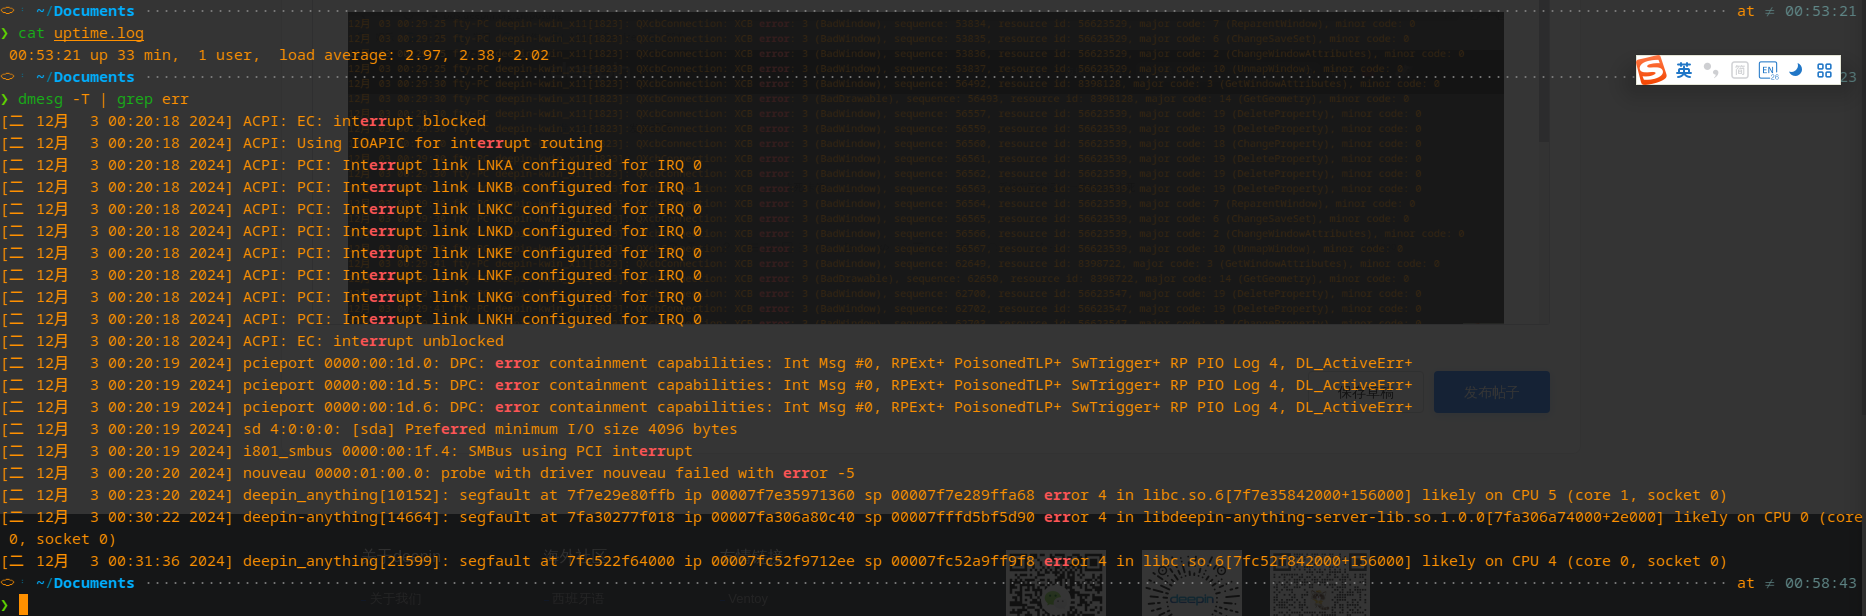This screenshot has height=616, width=1866.
Task: Click the 00:53:21 prompt timestamp
Action: pyautogui.click(x=1820, y=11)
